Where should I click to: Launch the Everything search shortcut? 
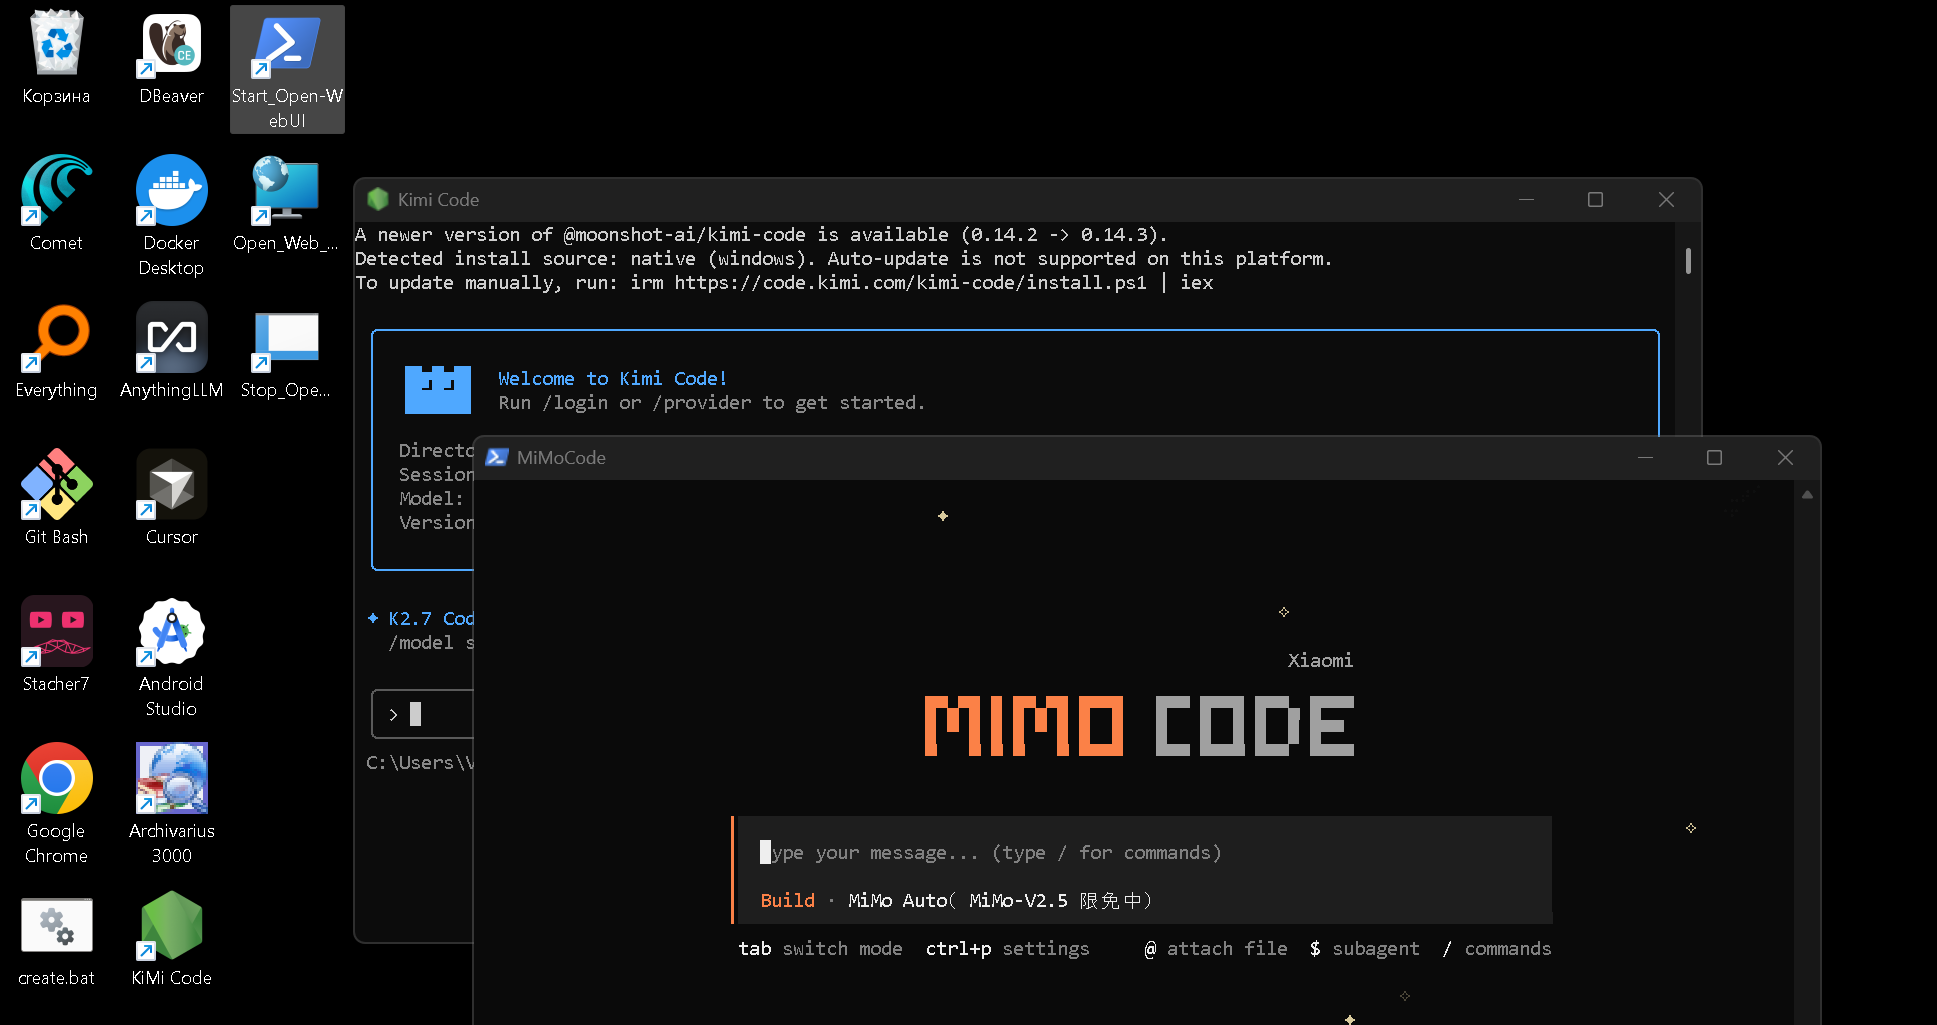pos(56,351)
